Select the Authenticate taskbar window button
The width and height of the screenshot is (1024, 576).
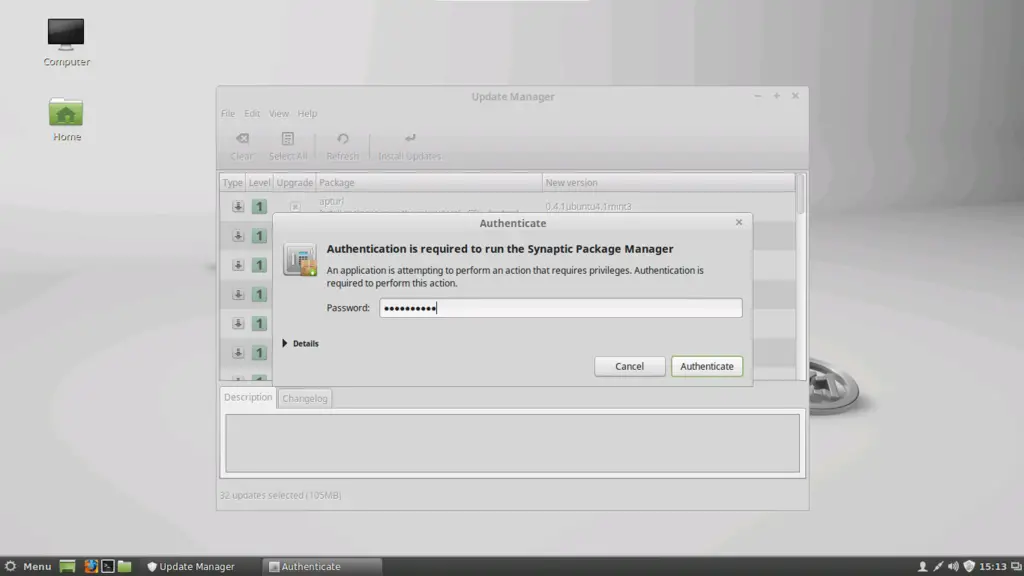tap(322, 566)
